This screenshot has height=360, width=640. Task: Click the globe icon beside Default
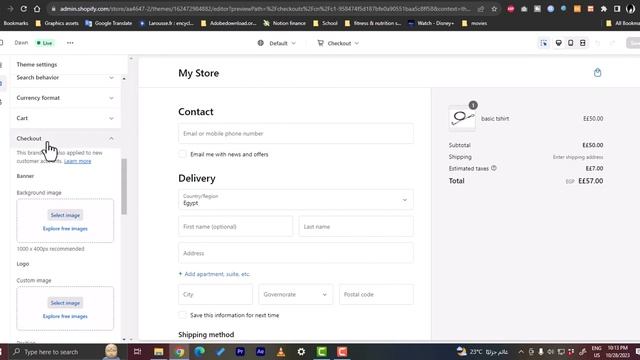coord(260,43)
